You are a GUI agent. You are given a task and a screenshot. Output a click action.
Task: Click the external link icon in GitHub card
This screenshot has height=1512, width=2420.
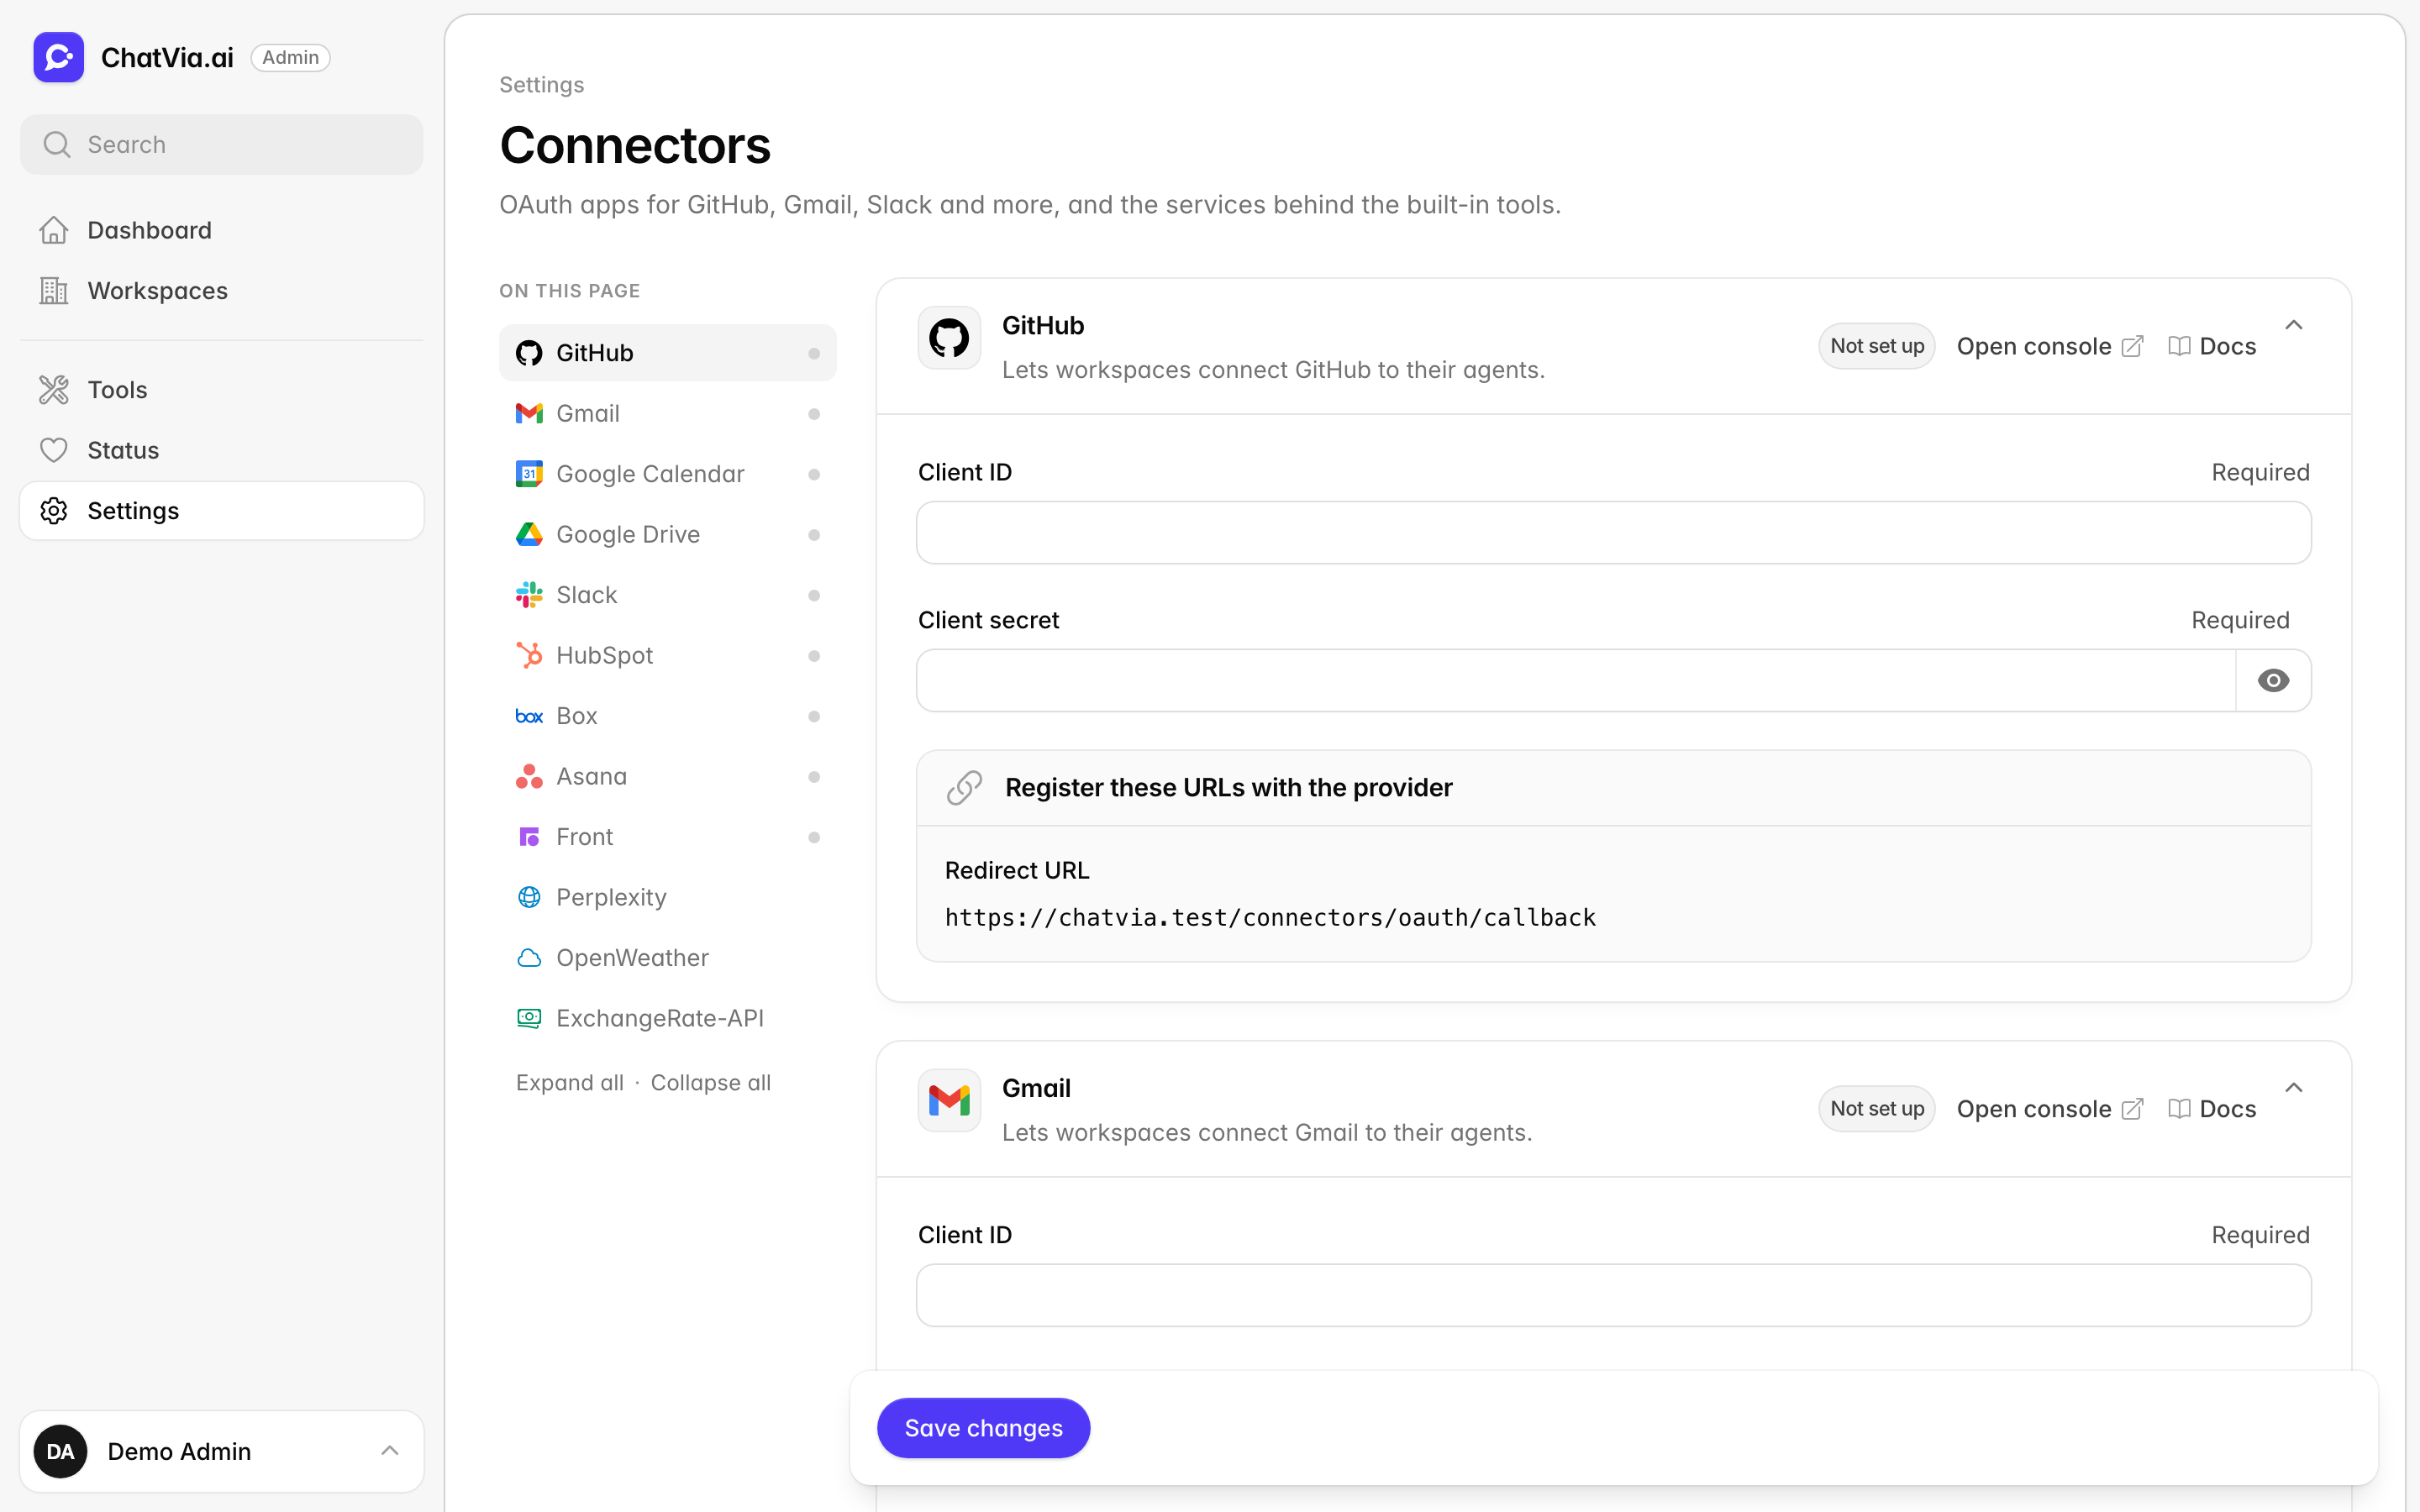pyautogui.click(x=2132, y=346)
